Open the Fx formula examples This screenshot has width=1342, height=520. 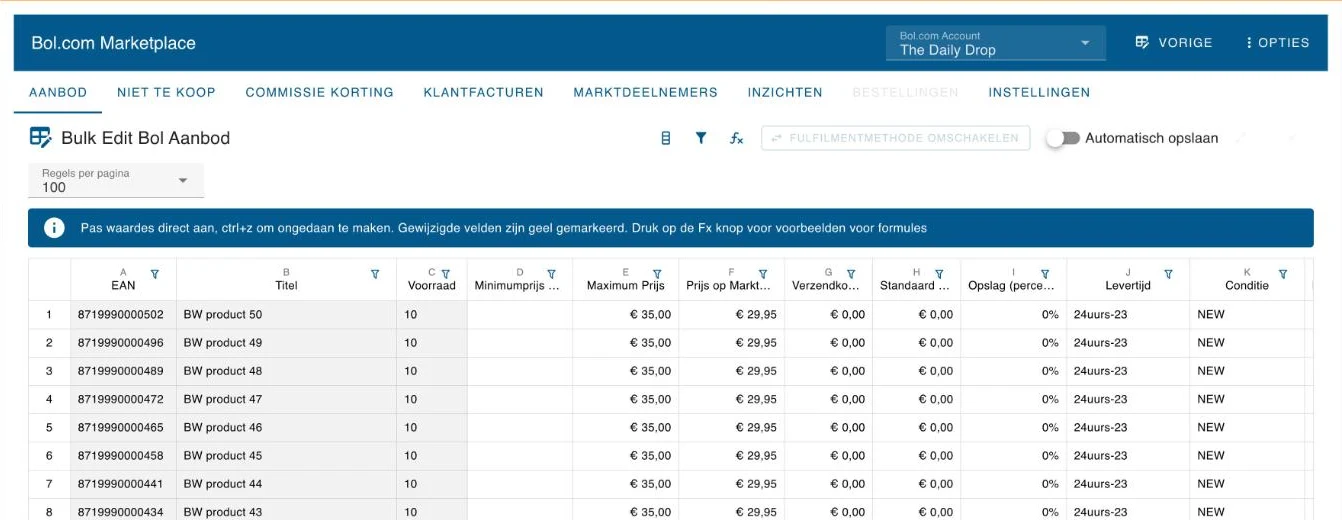737,138
